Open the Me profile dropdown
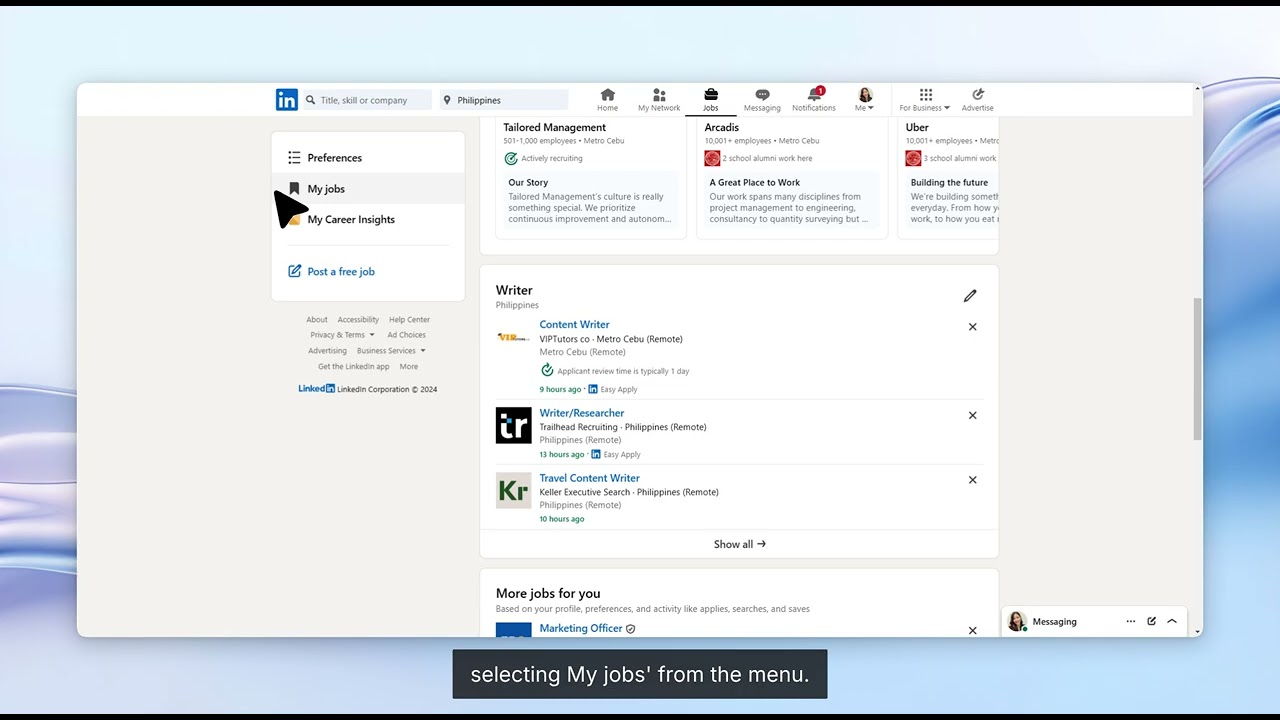Screen dimensions: 1280x720 pos(865,100)
